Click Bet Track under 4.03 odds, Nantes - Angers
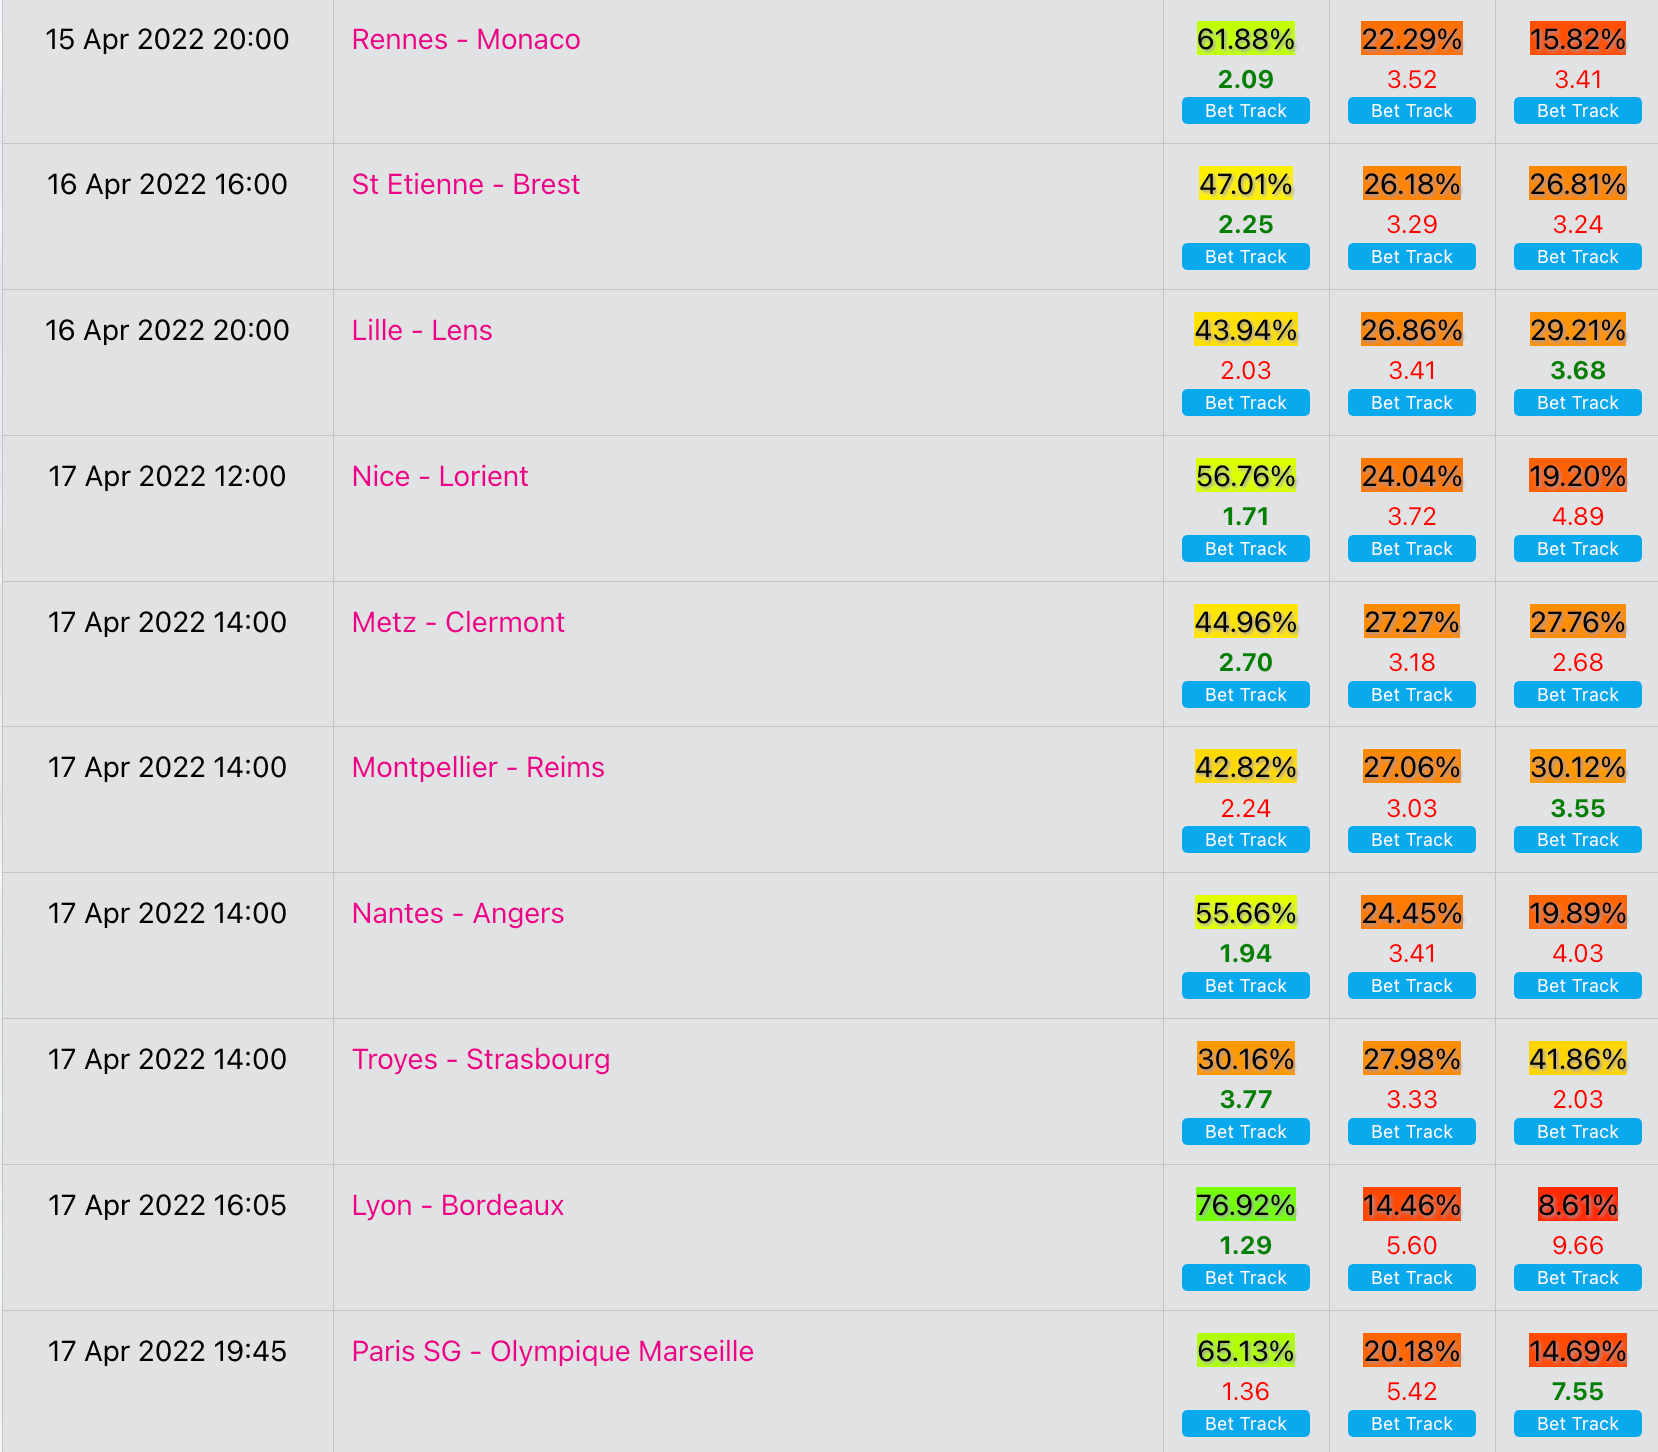This screenshot has width=1658, height=1452. pos(1578,986)
